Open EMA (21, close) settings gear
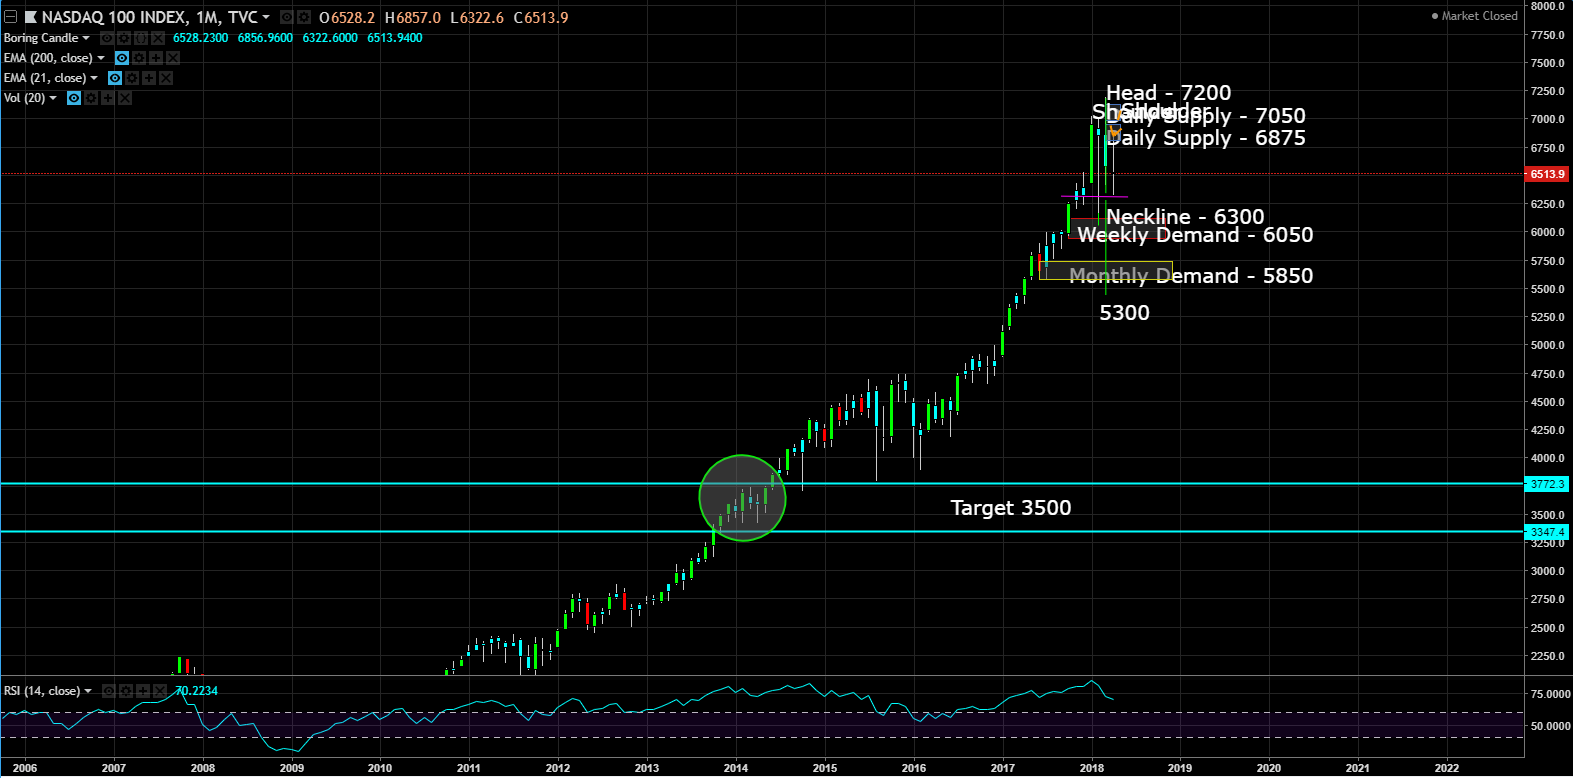The image size is (1573, 778). click(132, 78)
